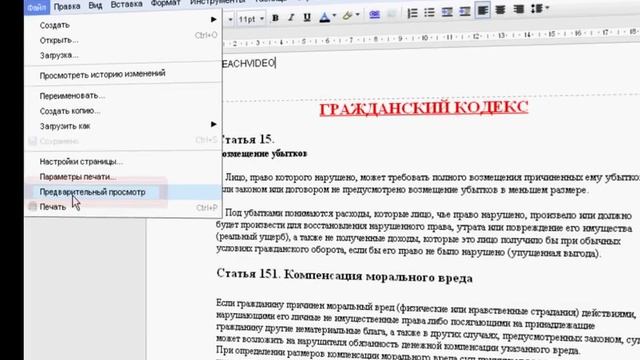Viewport: 640px width, 360px height.
Task: Apply a bulleted list
Action: tap(429, 12)
